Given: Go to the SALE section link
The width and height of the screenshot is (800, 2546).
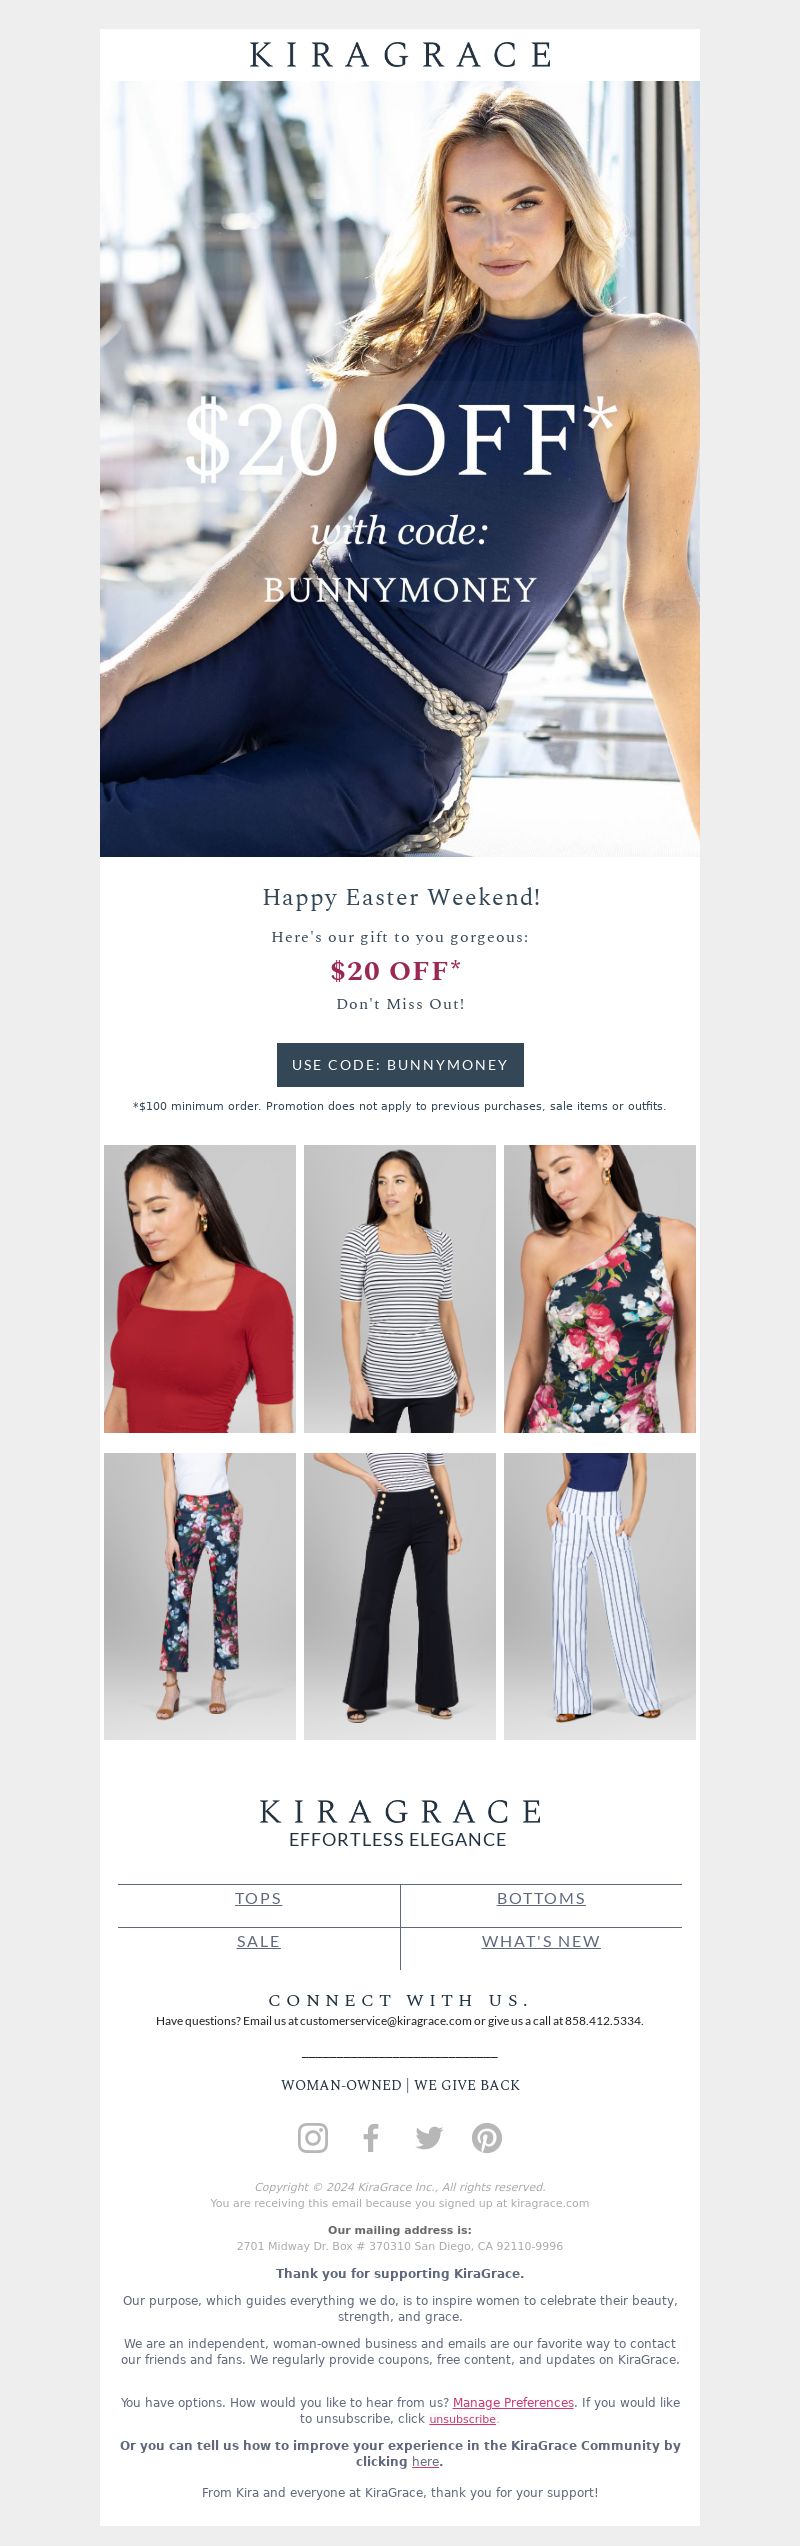Looking at the screenshot, I should 258,1941.
